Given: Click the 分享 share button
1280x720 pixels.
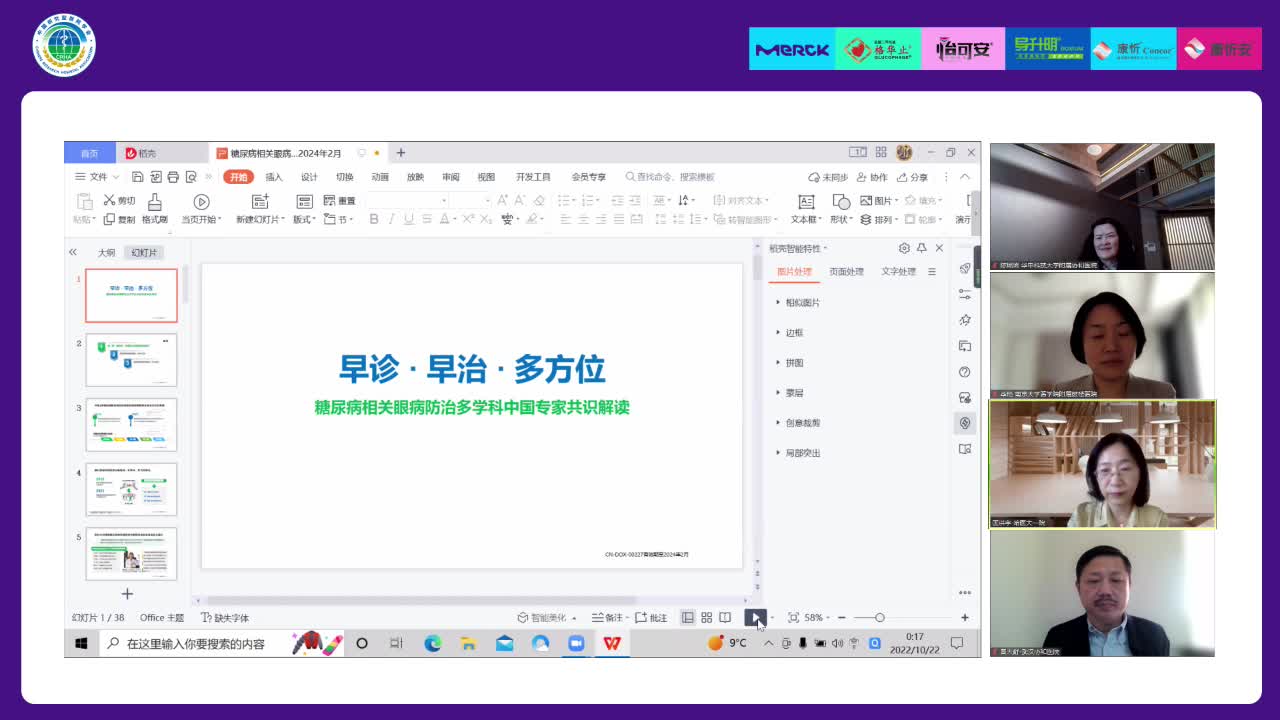Looking at the screenshot, I should 912,177.
